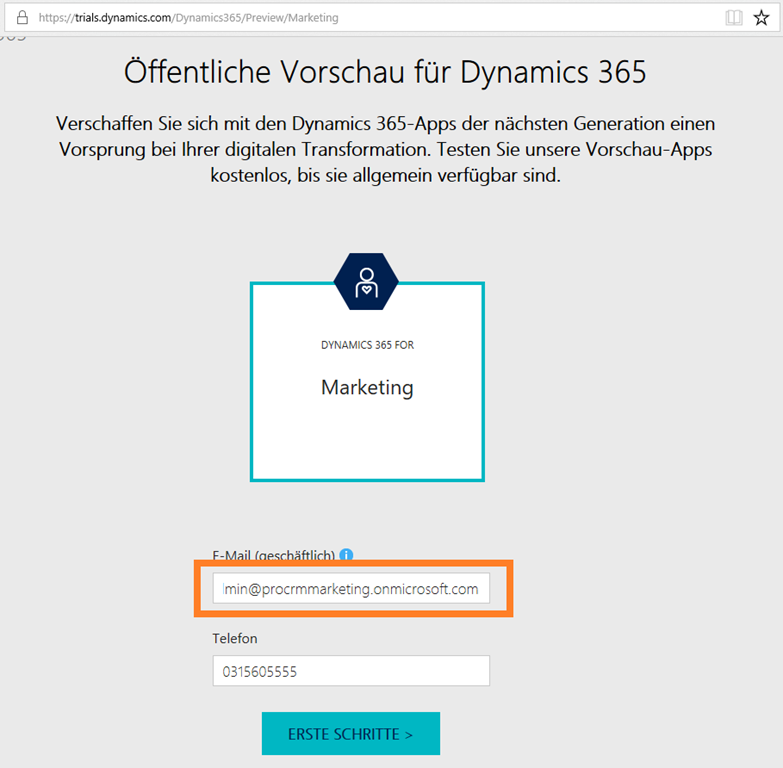
Task: Click the lock icon in the address bar
Action: (x=23, y=17)
